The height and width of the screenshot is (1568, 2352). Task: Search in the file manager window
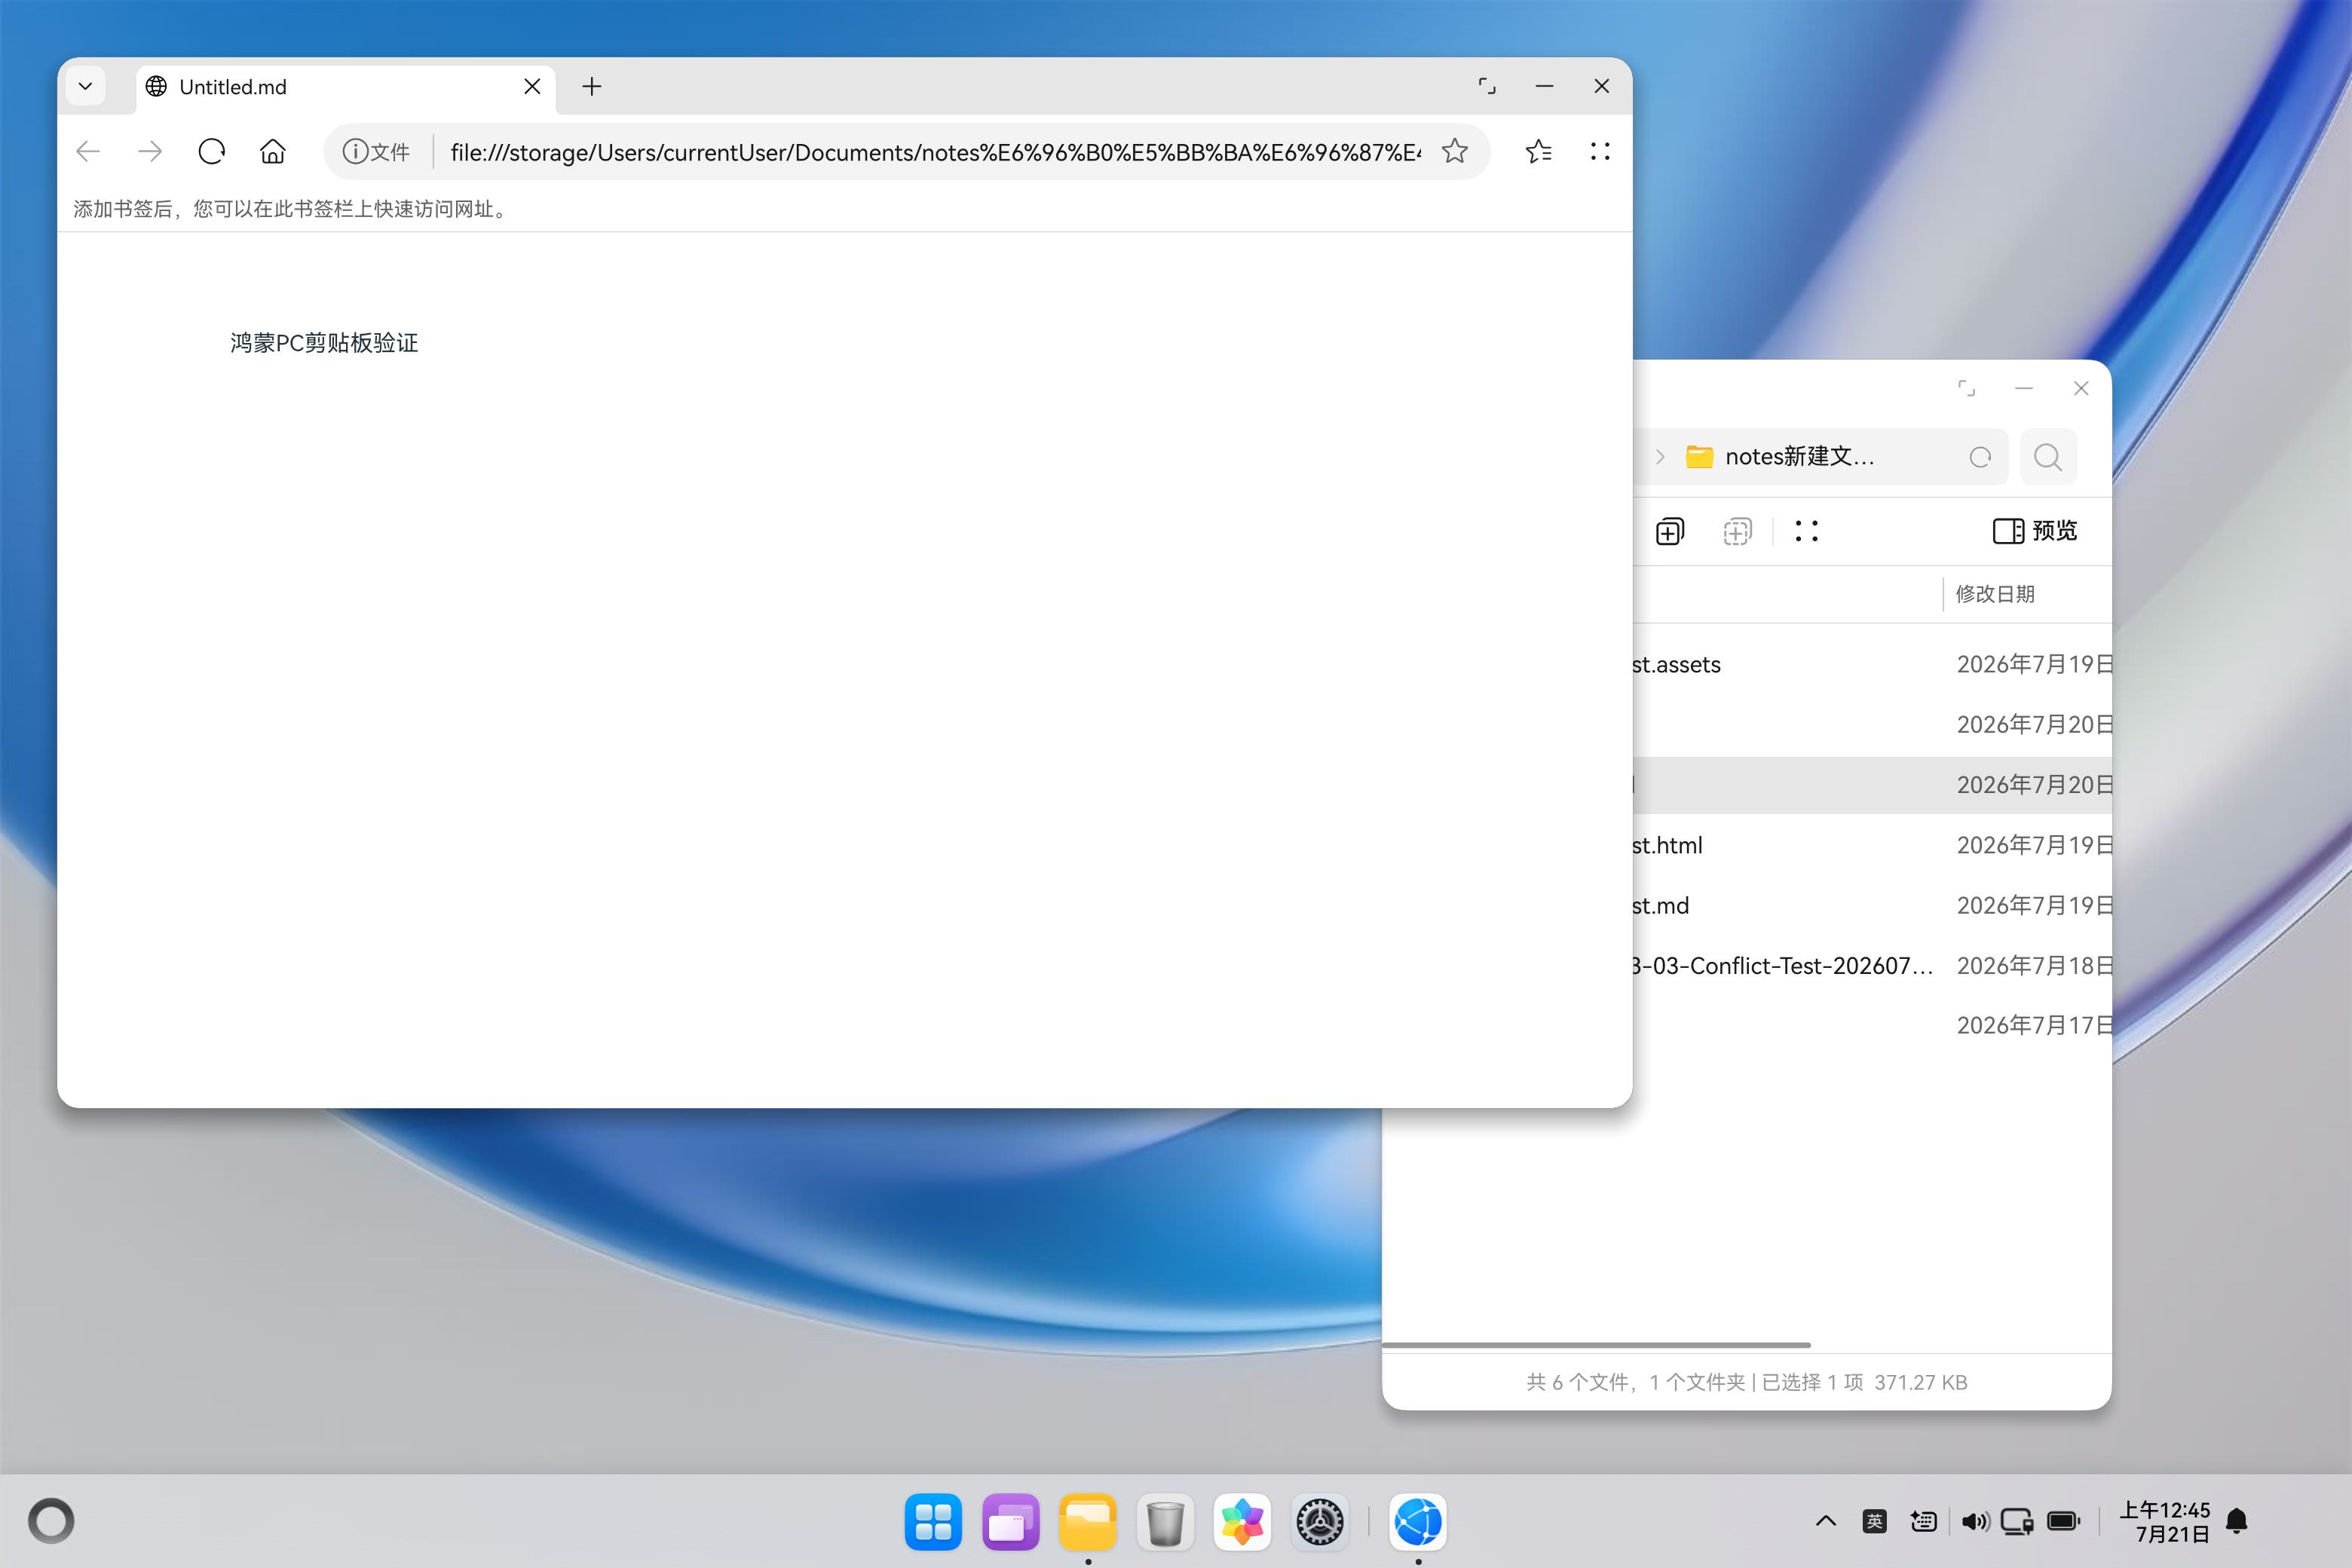2048,457
